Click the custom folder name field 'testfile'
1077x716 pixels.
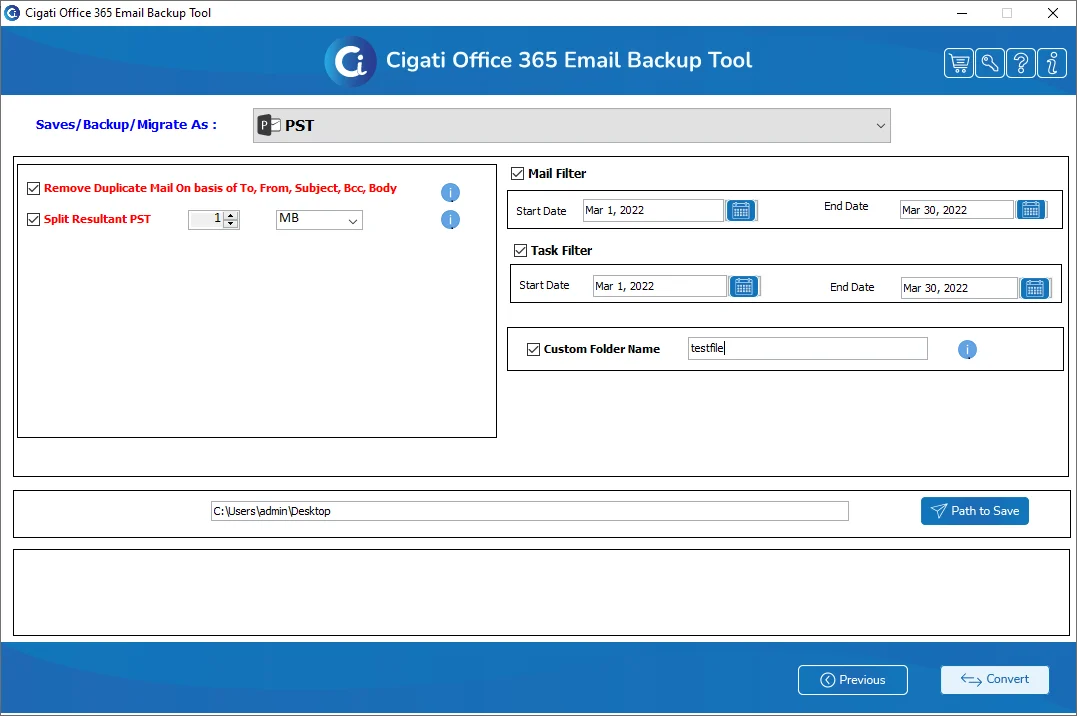808,348
